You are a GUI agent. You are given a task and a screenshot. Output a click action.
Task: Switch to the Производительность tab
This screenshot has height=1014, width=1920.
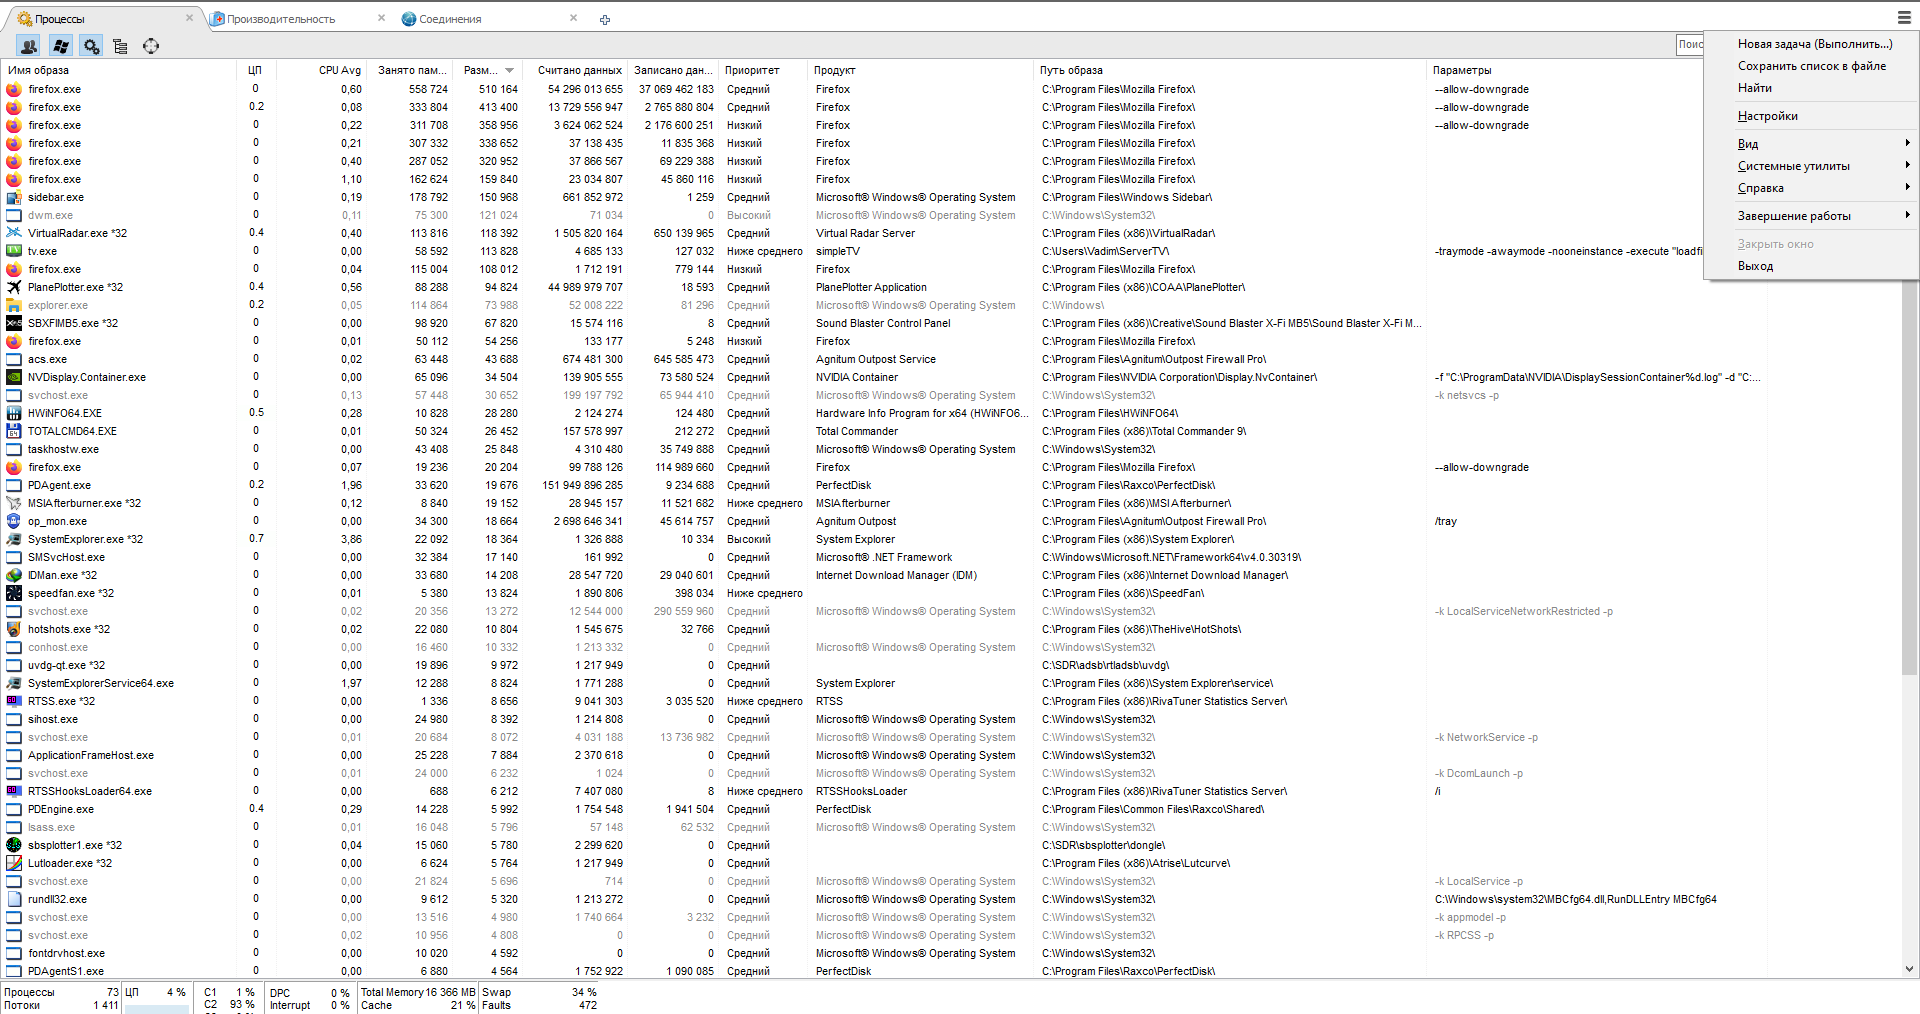(x=298, y=19)
